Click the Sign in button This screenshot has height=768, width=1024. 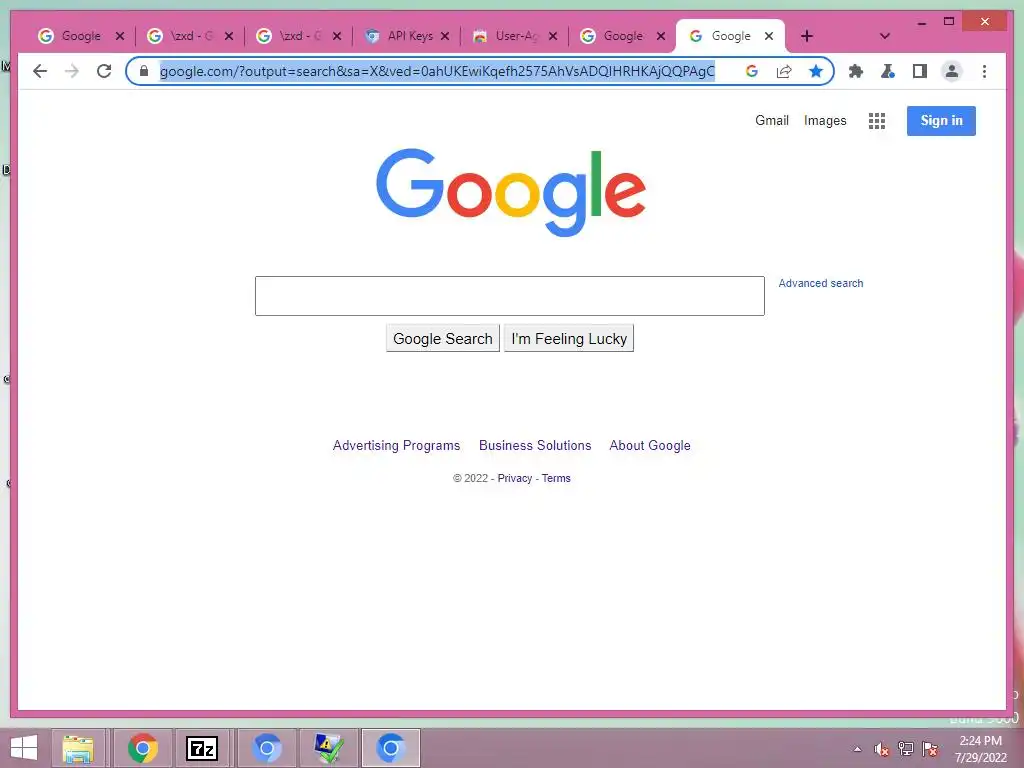pos(941,121)
